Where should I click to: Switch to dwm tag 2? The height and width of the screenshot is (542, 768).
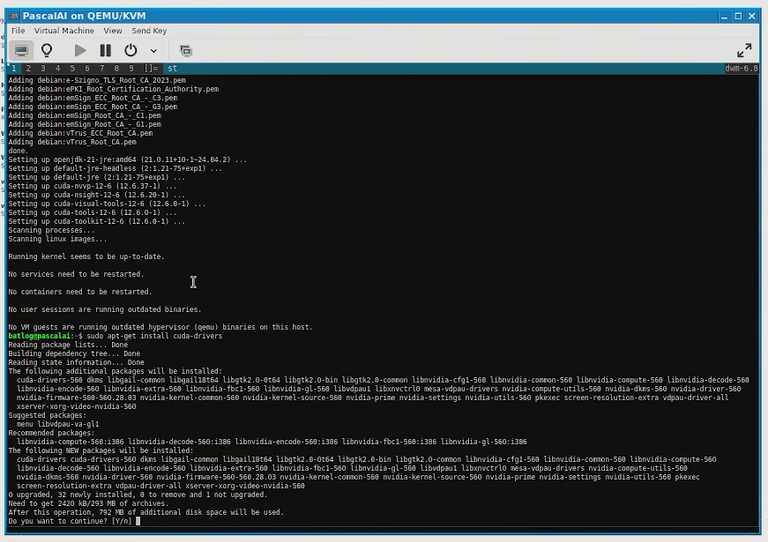[28, 69]
